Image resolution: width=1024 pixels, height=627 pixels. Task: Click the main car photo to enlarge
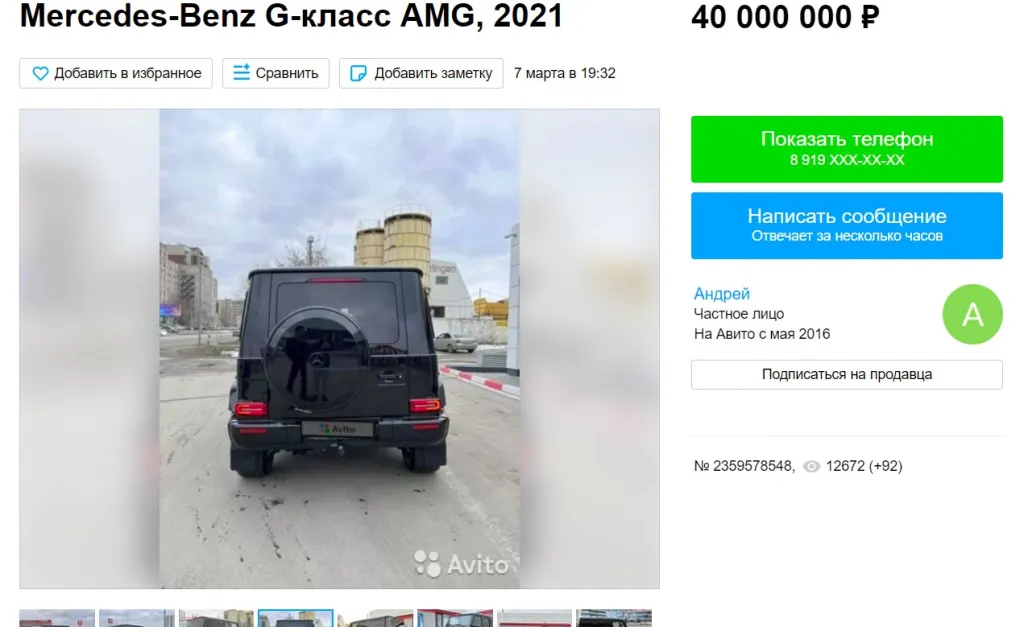click(x=340, y=349)
